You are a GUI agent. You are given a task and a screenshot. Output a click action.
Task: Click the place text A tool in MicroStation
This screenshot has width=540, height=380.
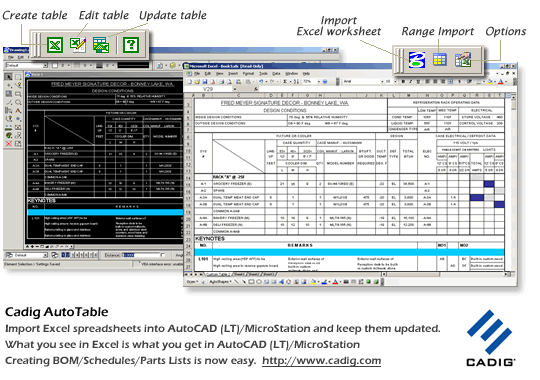click(18, 110)
